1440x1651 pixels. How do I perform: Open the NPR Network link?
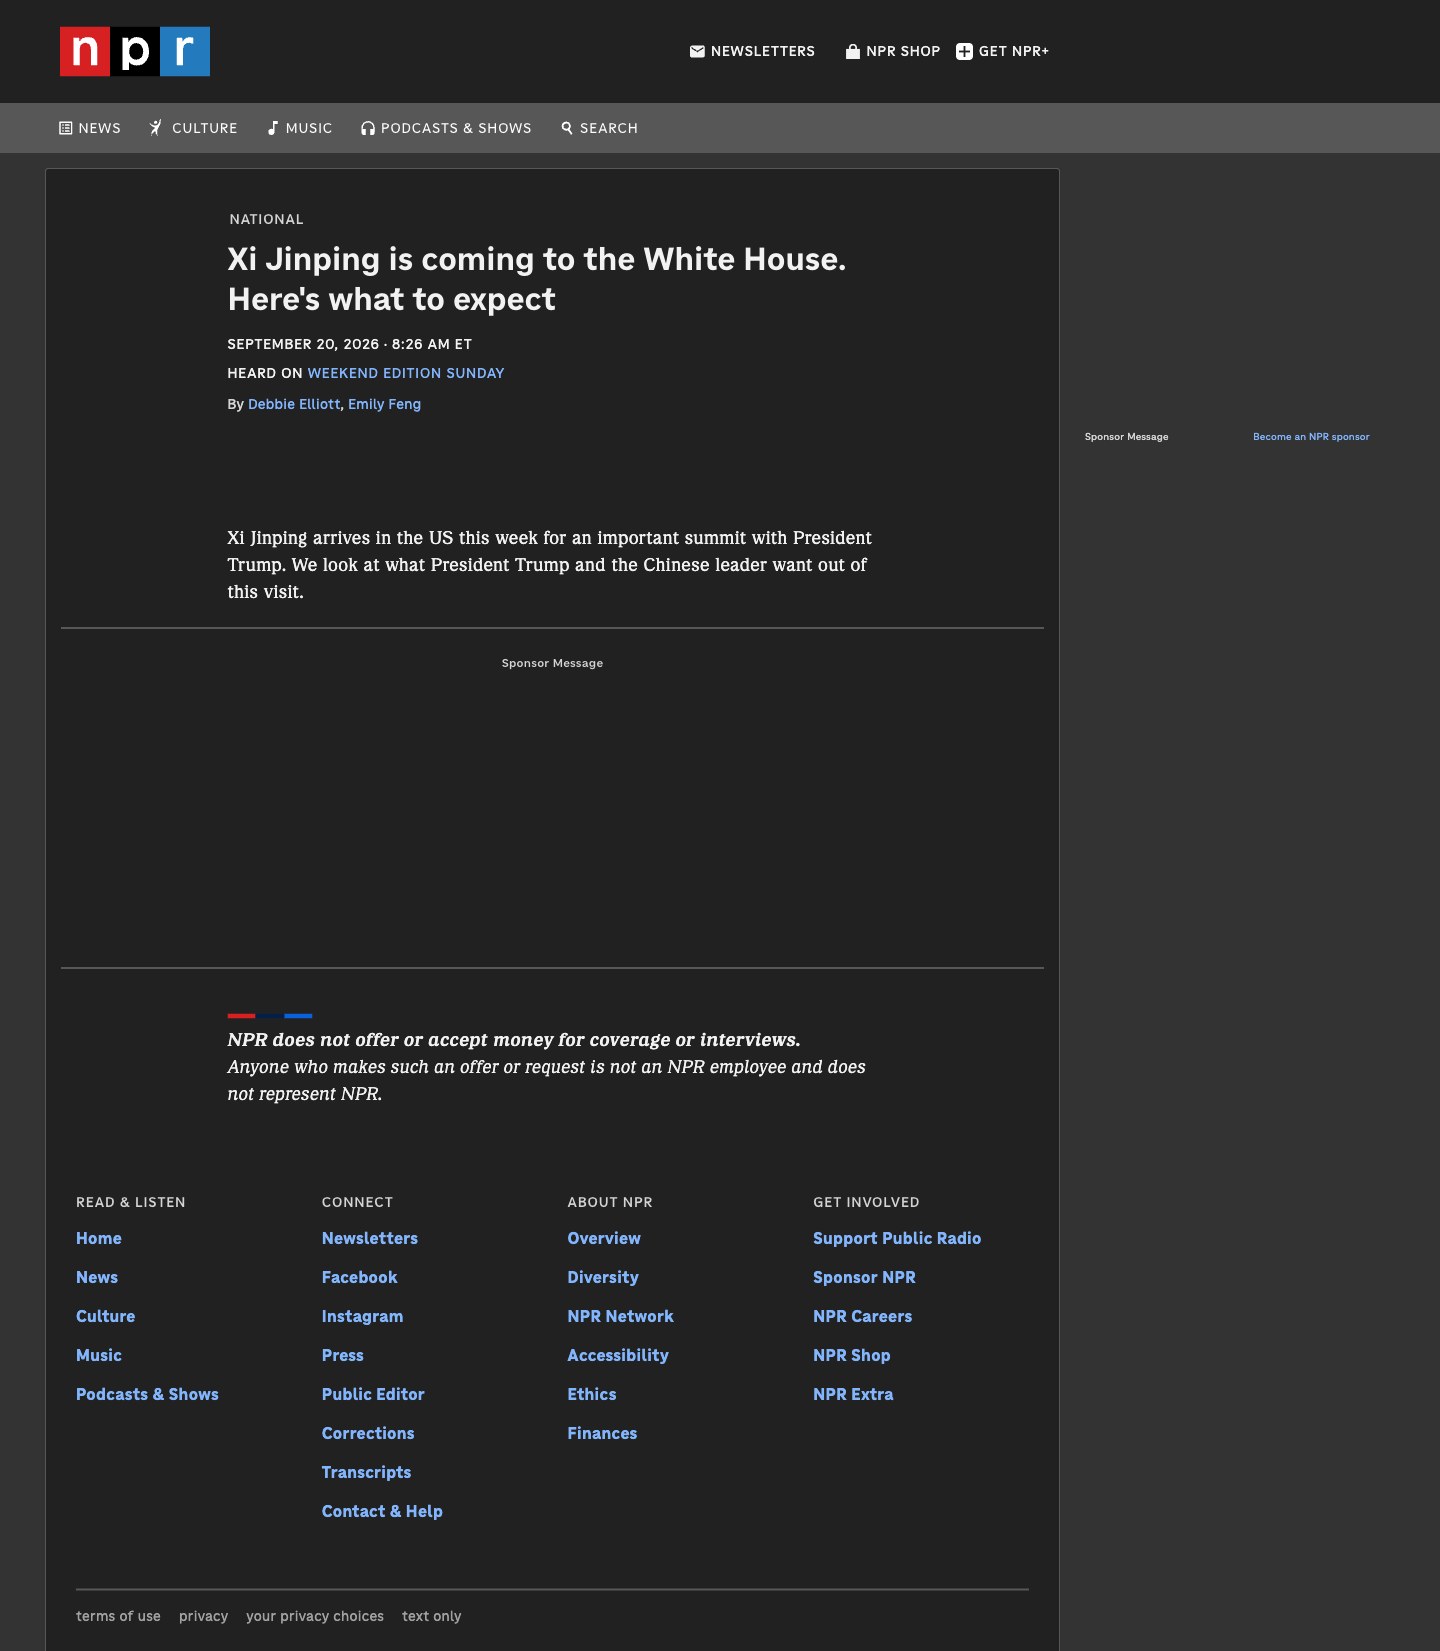620,1316
